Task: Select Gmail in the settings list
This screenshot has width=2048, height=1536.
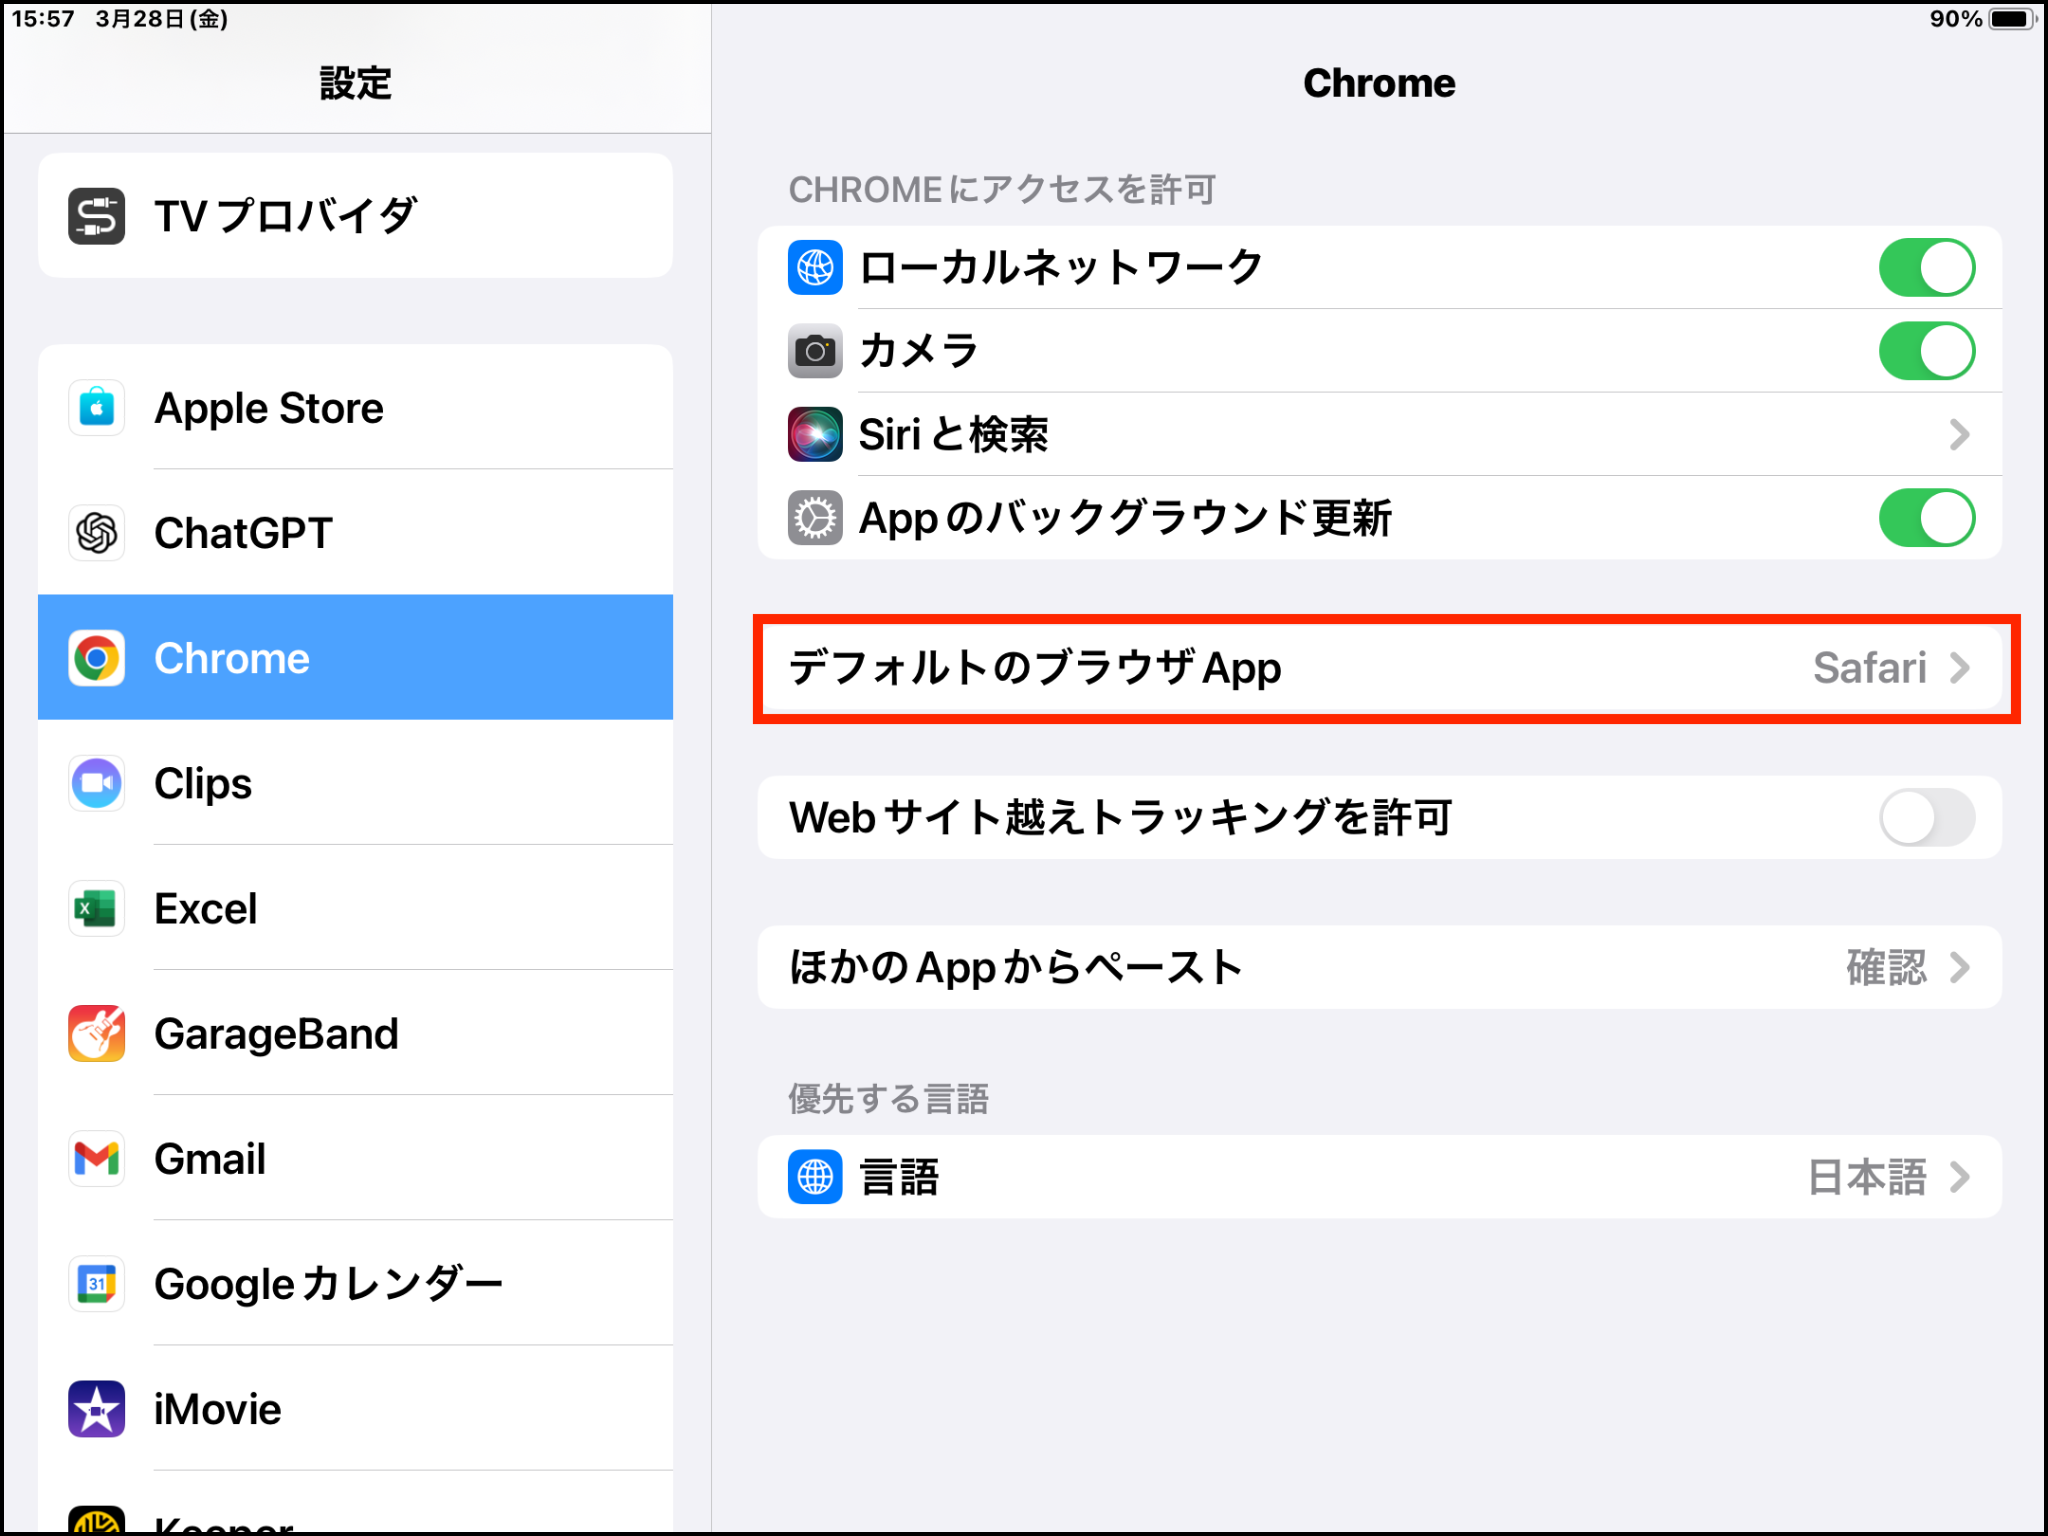Action: click(355, 1159)
